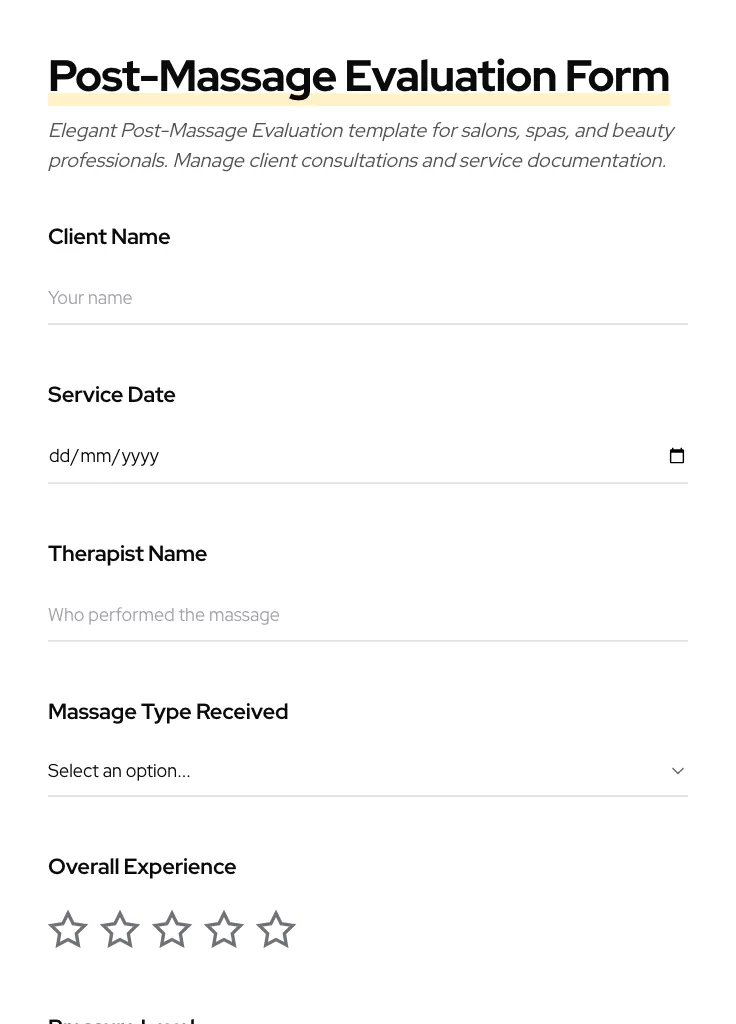Open the Service Date calendar picker icon

tap(677, 456)
